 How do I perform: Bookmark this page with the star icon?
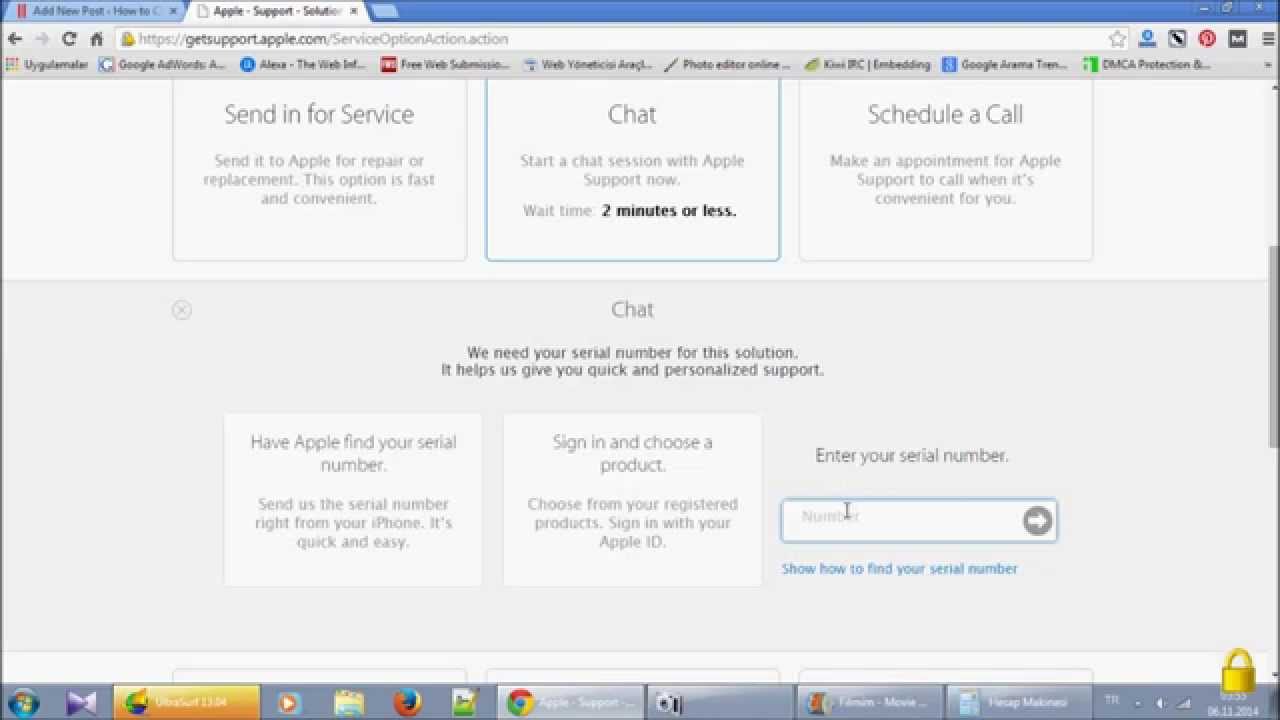click(1117, 39)
